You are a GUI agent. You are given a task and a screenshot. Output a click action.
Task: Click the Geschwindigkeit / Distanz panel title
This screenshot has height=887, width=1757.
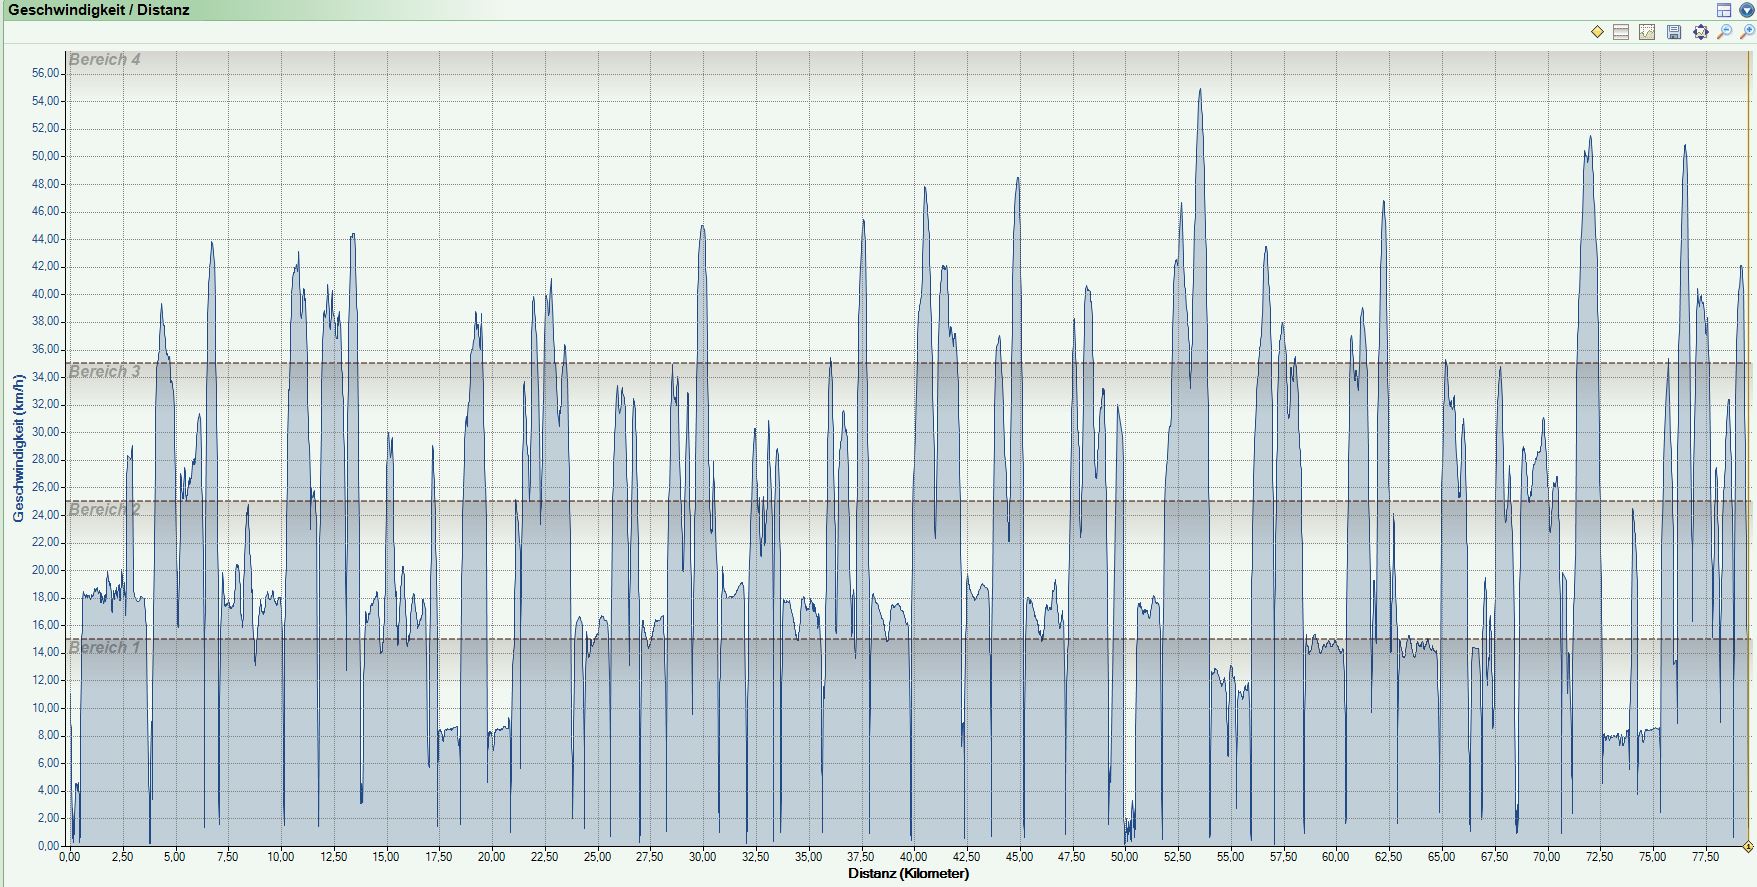click(98, 10)
